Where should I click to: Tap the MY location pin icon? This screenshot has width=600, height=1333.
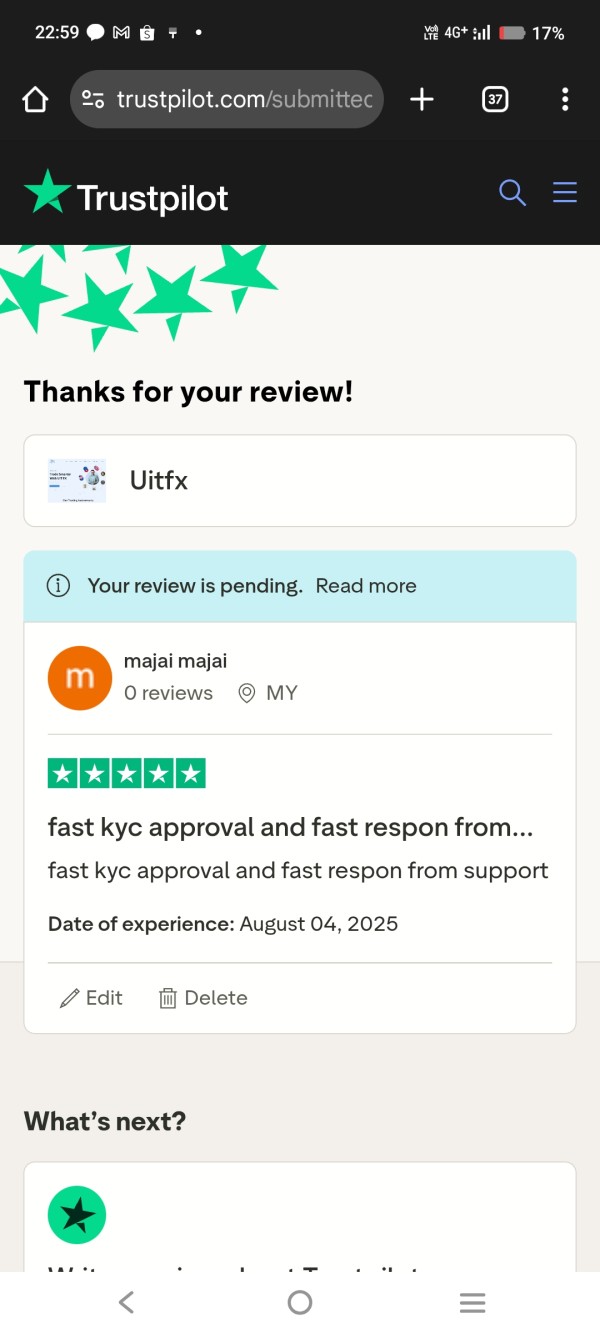click(x=247, y=693)
